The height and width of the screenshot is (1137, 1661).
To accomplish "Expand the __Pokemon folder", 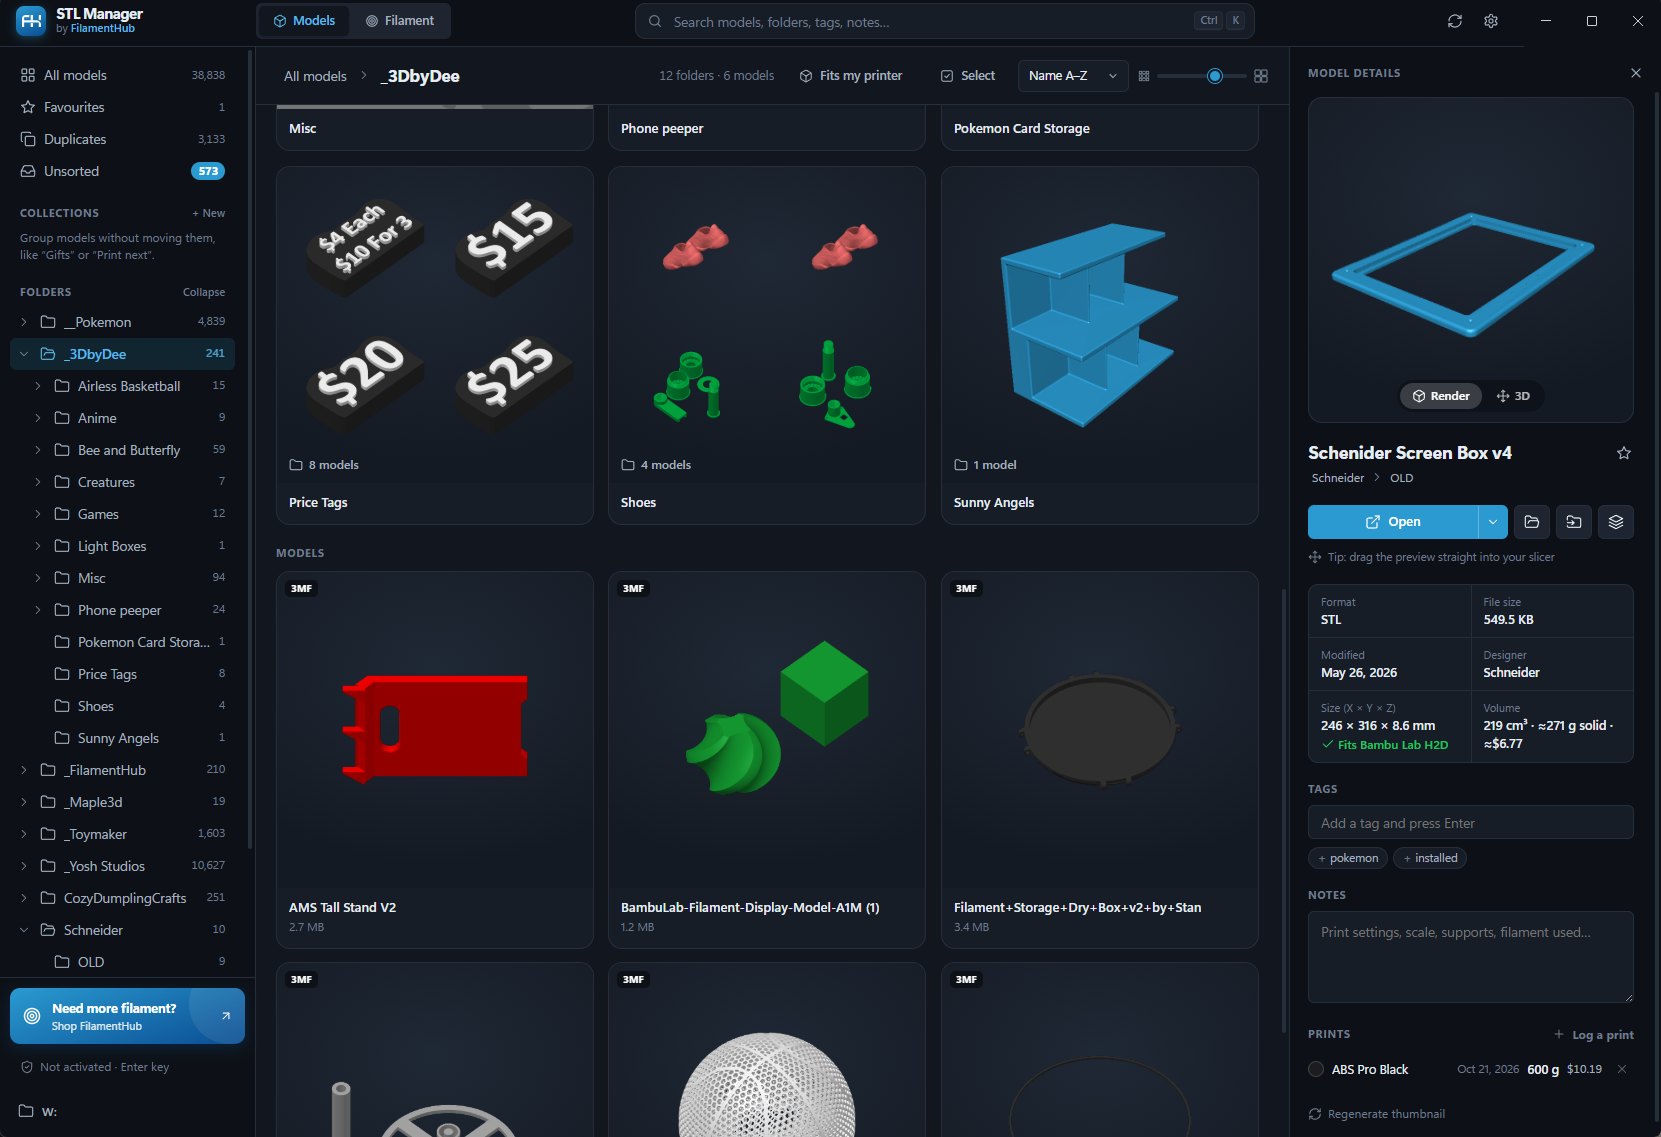I will pyautogui.click(x=24, y=322).
